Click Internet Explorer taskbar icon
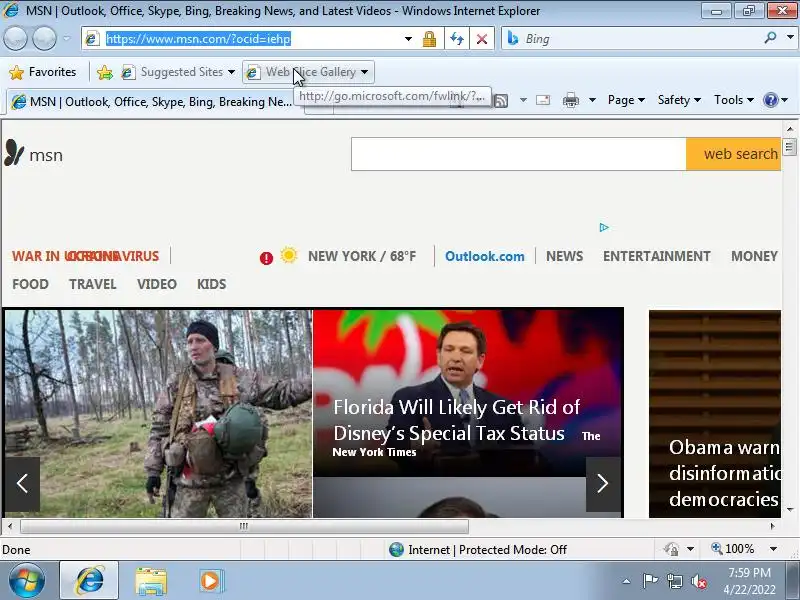Screen dimensions: 800x600 pos(89,581)
